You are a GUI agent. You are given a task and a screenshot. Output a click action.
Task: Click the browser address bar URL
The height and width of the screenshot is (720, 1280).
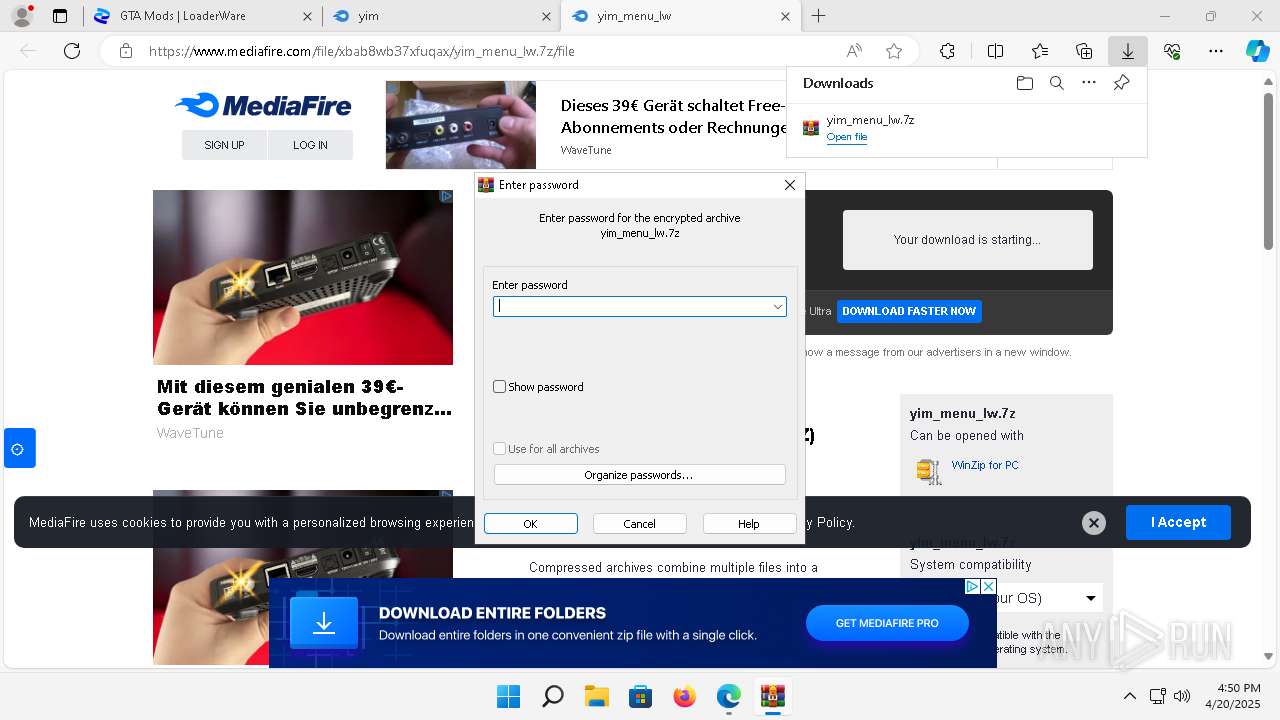(362, 51)
